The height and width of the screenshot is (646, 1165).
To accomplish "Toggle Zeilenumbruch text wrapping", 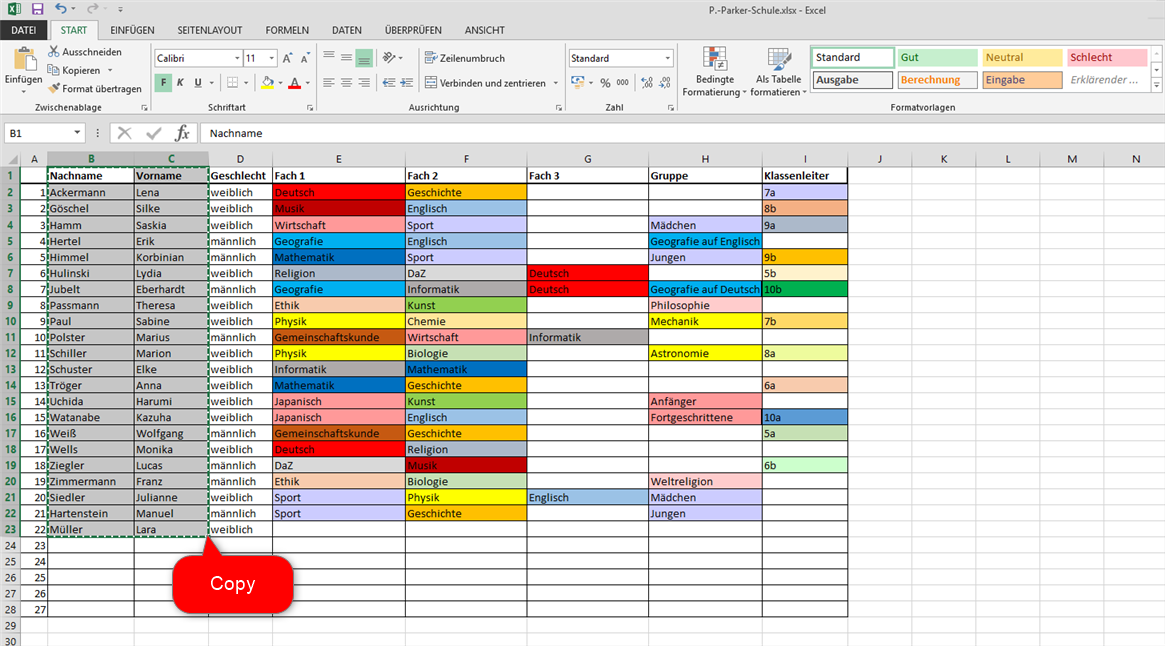I will pos(465,58).
